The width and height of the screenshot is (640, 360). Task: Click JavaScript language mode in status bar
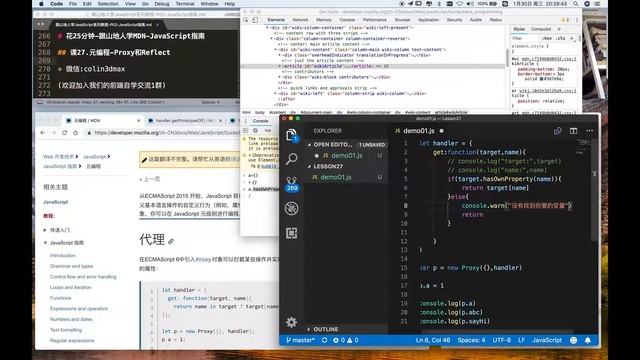tap(547, 340)
